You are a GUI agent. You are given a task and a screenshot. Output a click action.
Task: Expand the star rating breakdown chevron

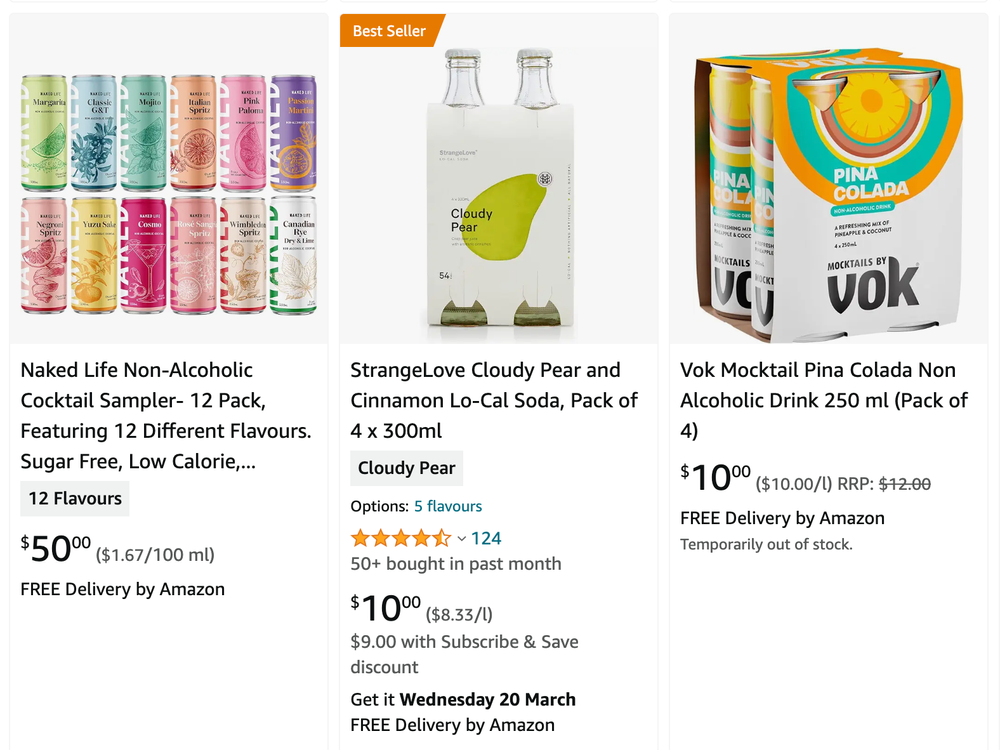pos(462,538)
